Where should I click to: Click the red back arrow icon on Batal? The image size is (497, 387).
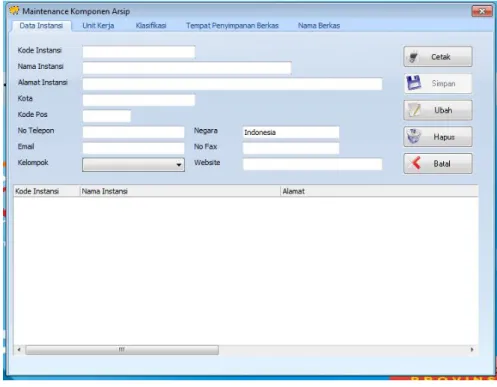[x=416, y=163]
